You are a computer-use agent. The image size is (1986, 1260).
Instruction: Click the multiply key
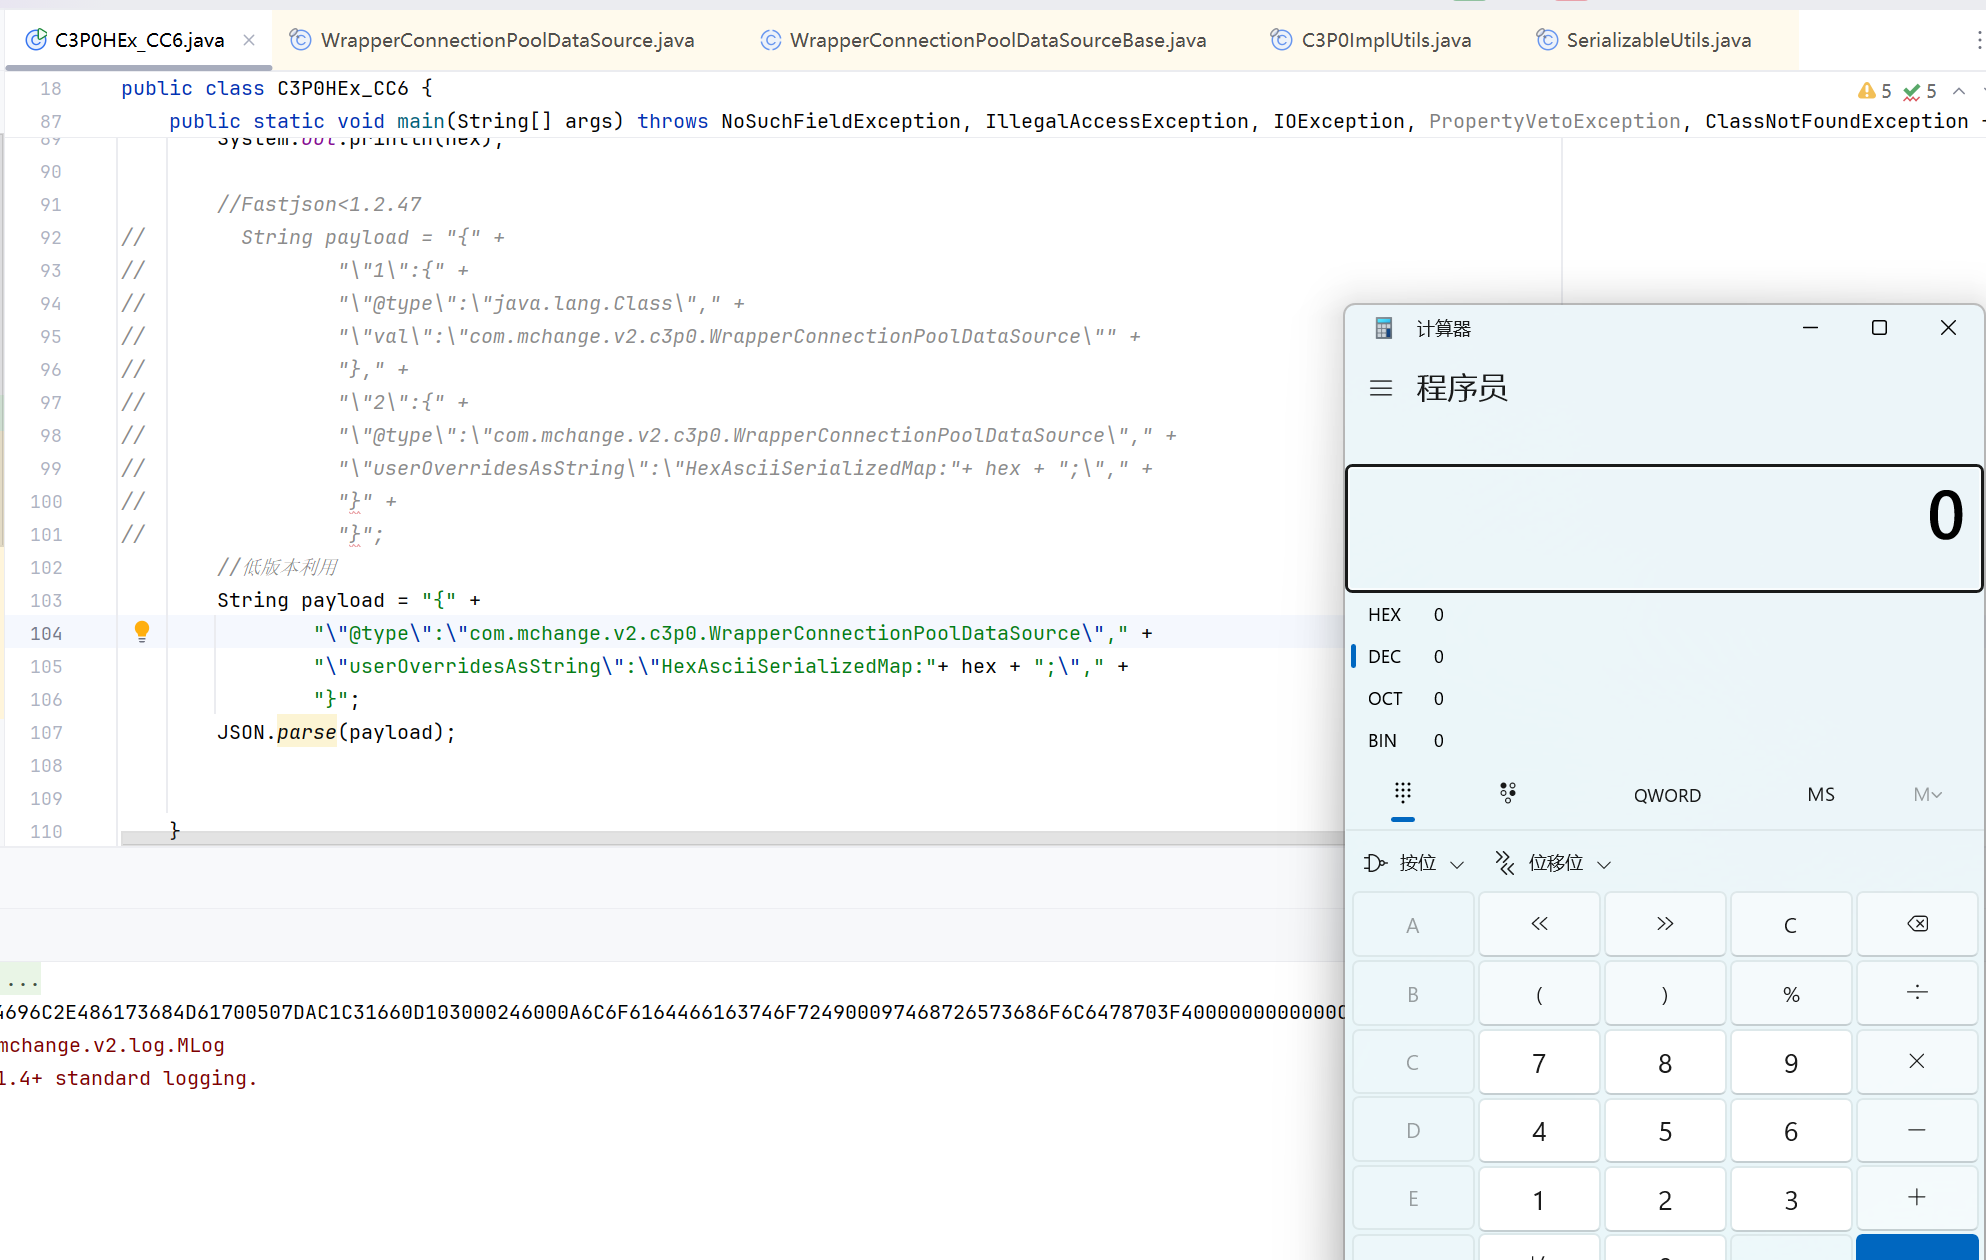[x=1917, y=1061]
